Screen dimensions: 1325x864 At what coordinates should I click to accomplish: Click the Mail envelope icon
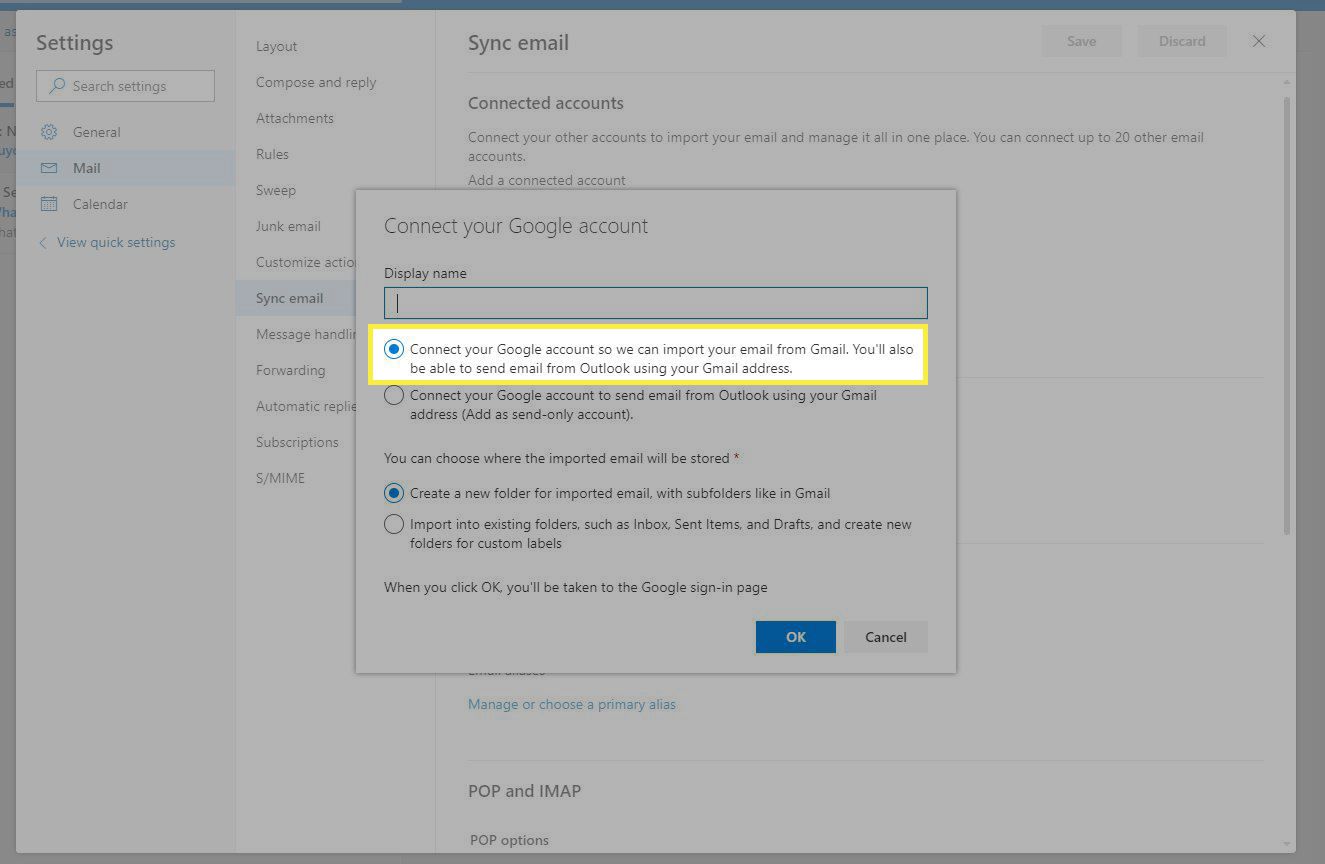[49, 168]
